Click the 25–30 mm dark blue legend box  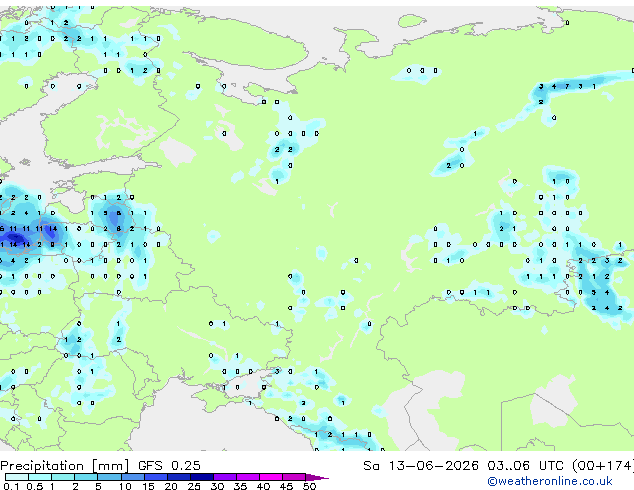(202, 477)
